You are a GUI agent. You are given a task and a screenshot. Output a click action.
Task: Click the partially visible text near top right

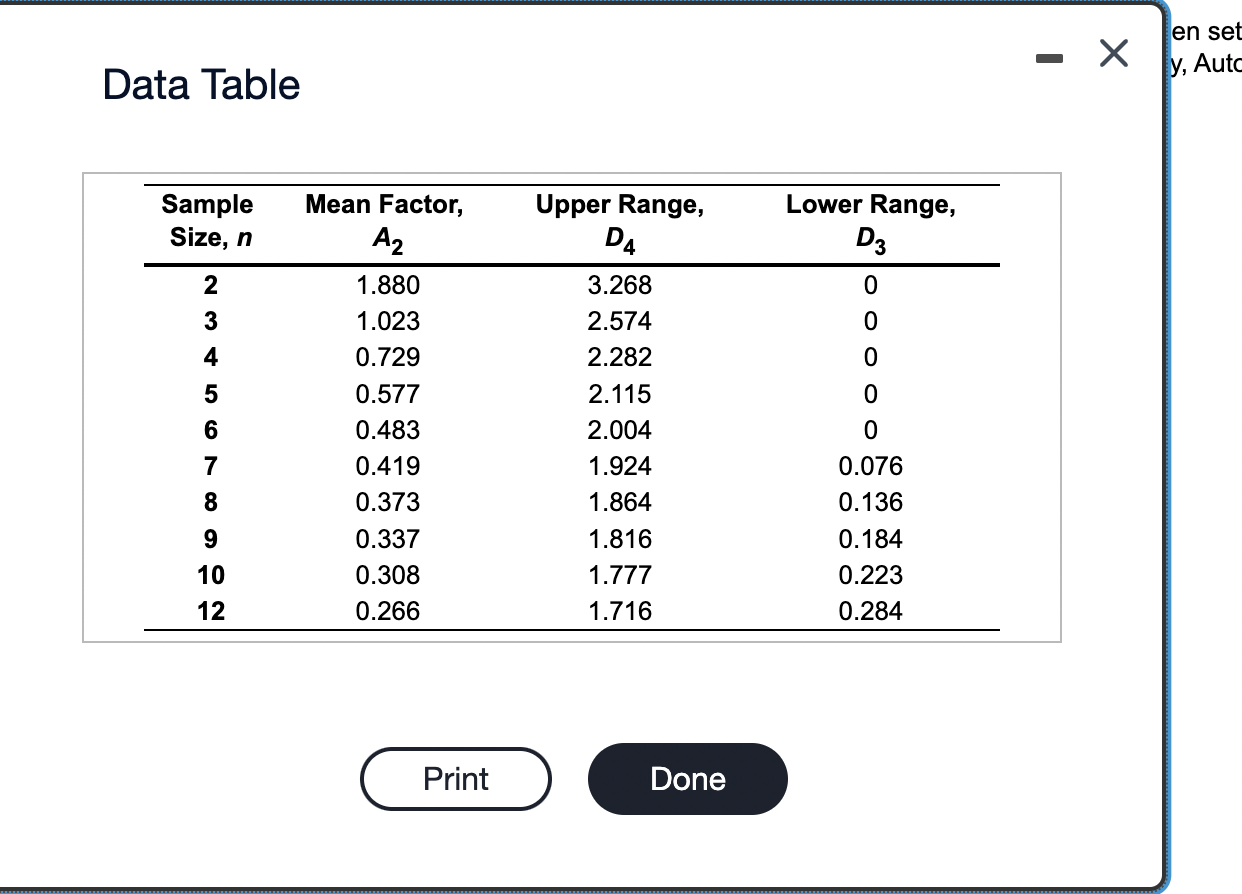1204,32
